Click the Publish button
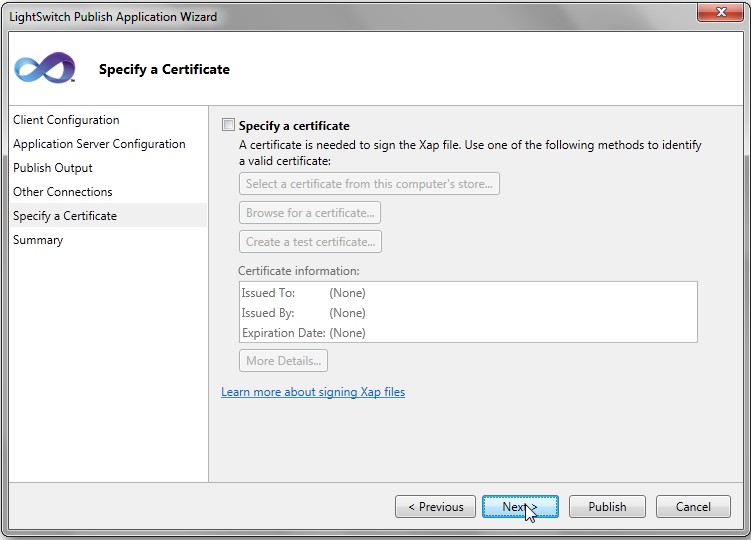This screenshot has width=751, height=540. pos(607,507)
